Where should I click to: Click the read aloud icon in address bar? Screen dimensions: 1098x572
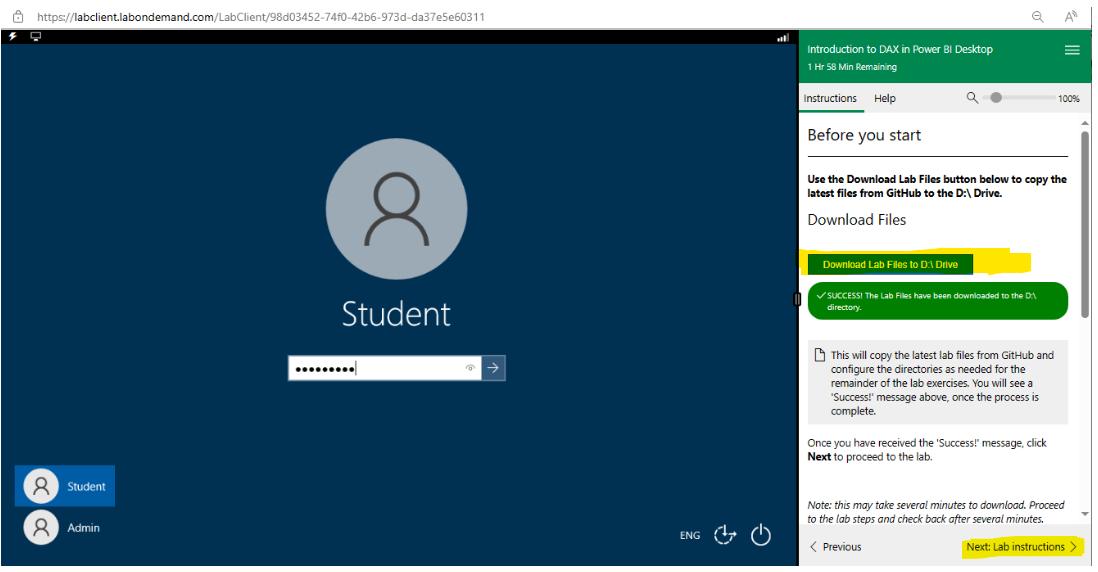[x=1071, y=17]
